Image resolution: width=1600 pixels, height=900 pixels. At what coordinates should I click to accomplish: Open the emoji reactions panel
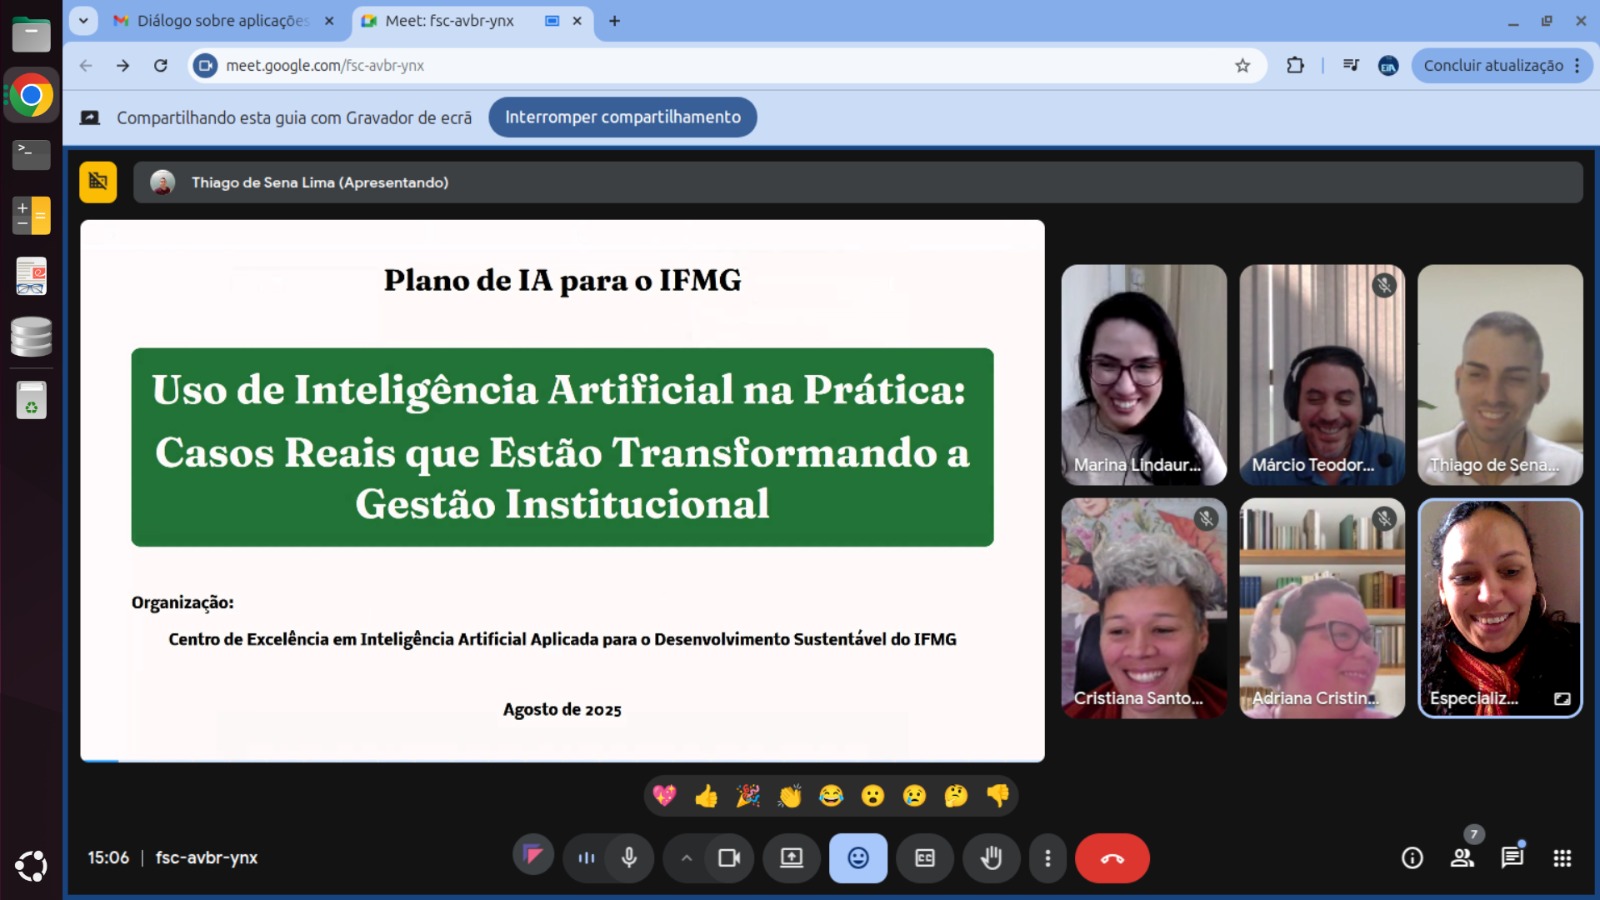858,857
